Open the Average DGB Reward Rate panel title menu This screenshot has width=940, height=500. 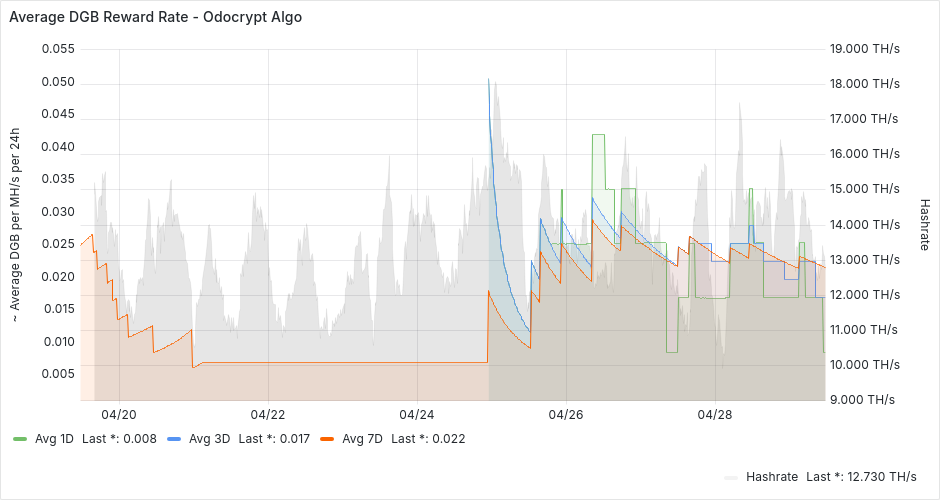click(155, 17)
